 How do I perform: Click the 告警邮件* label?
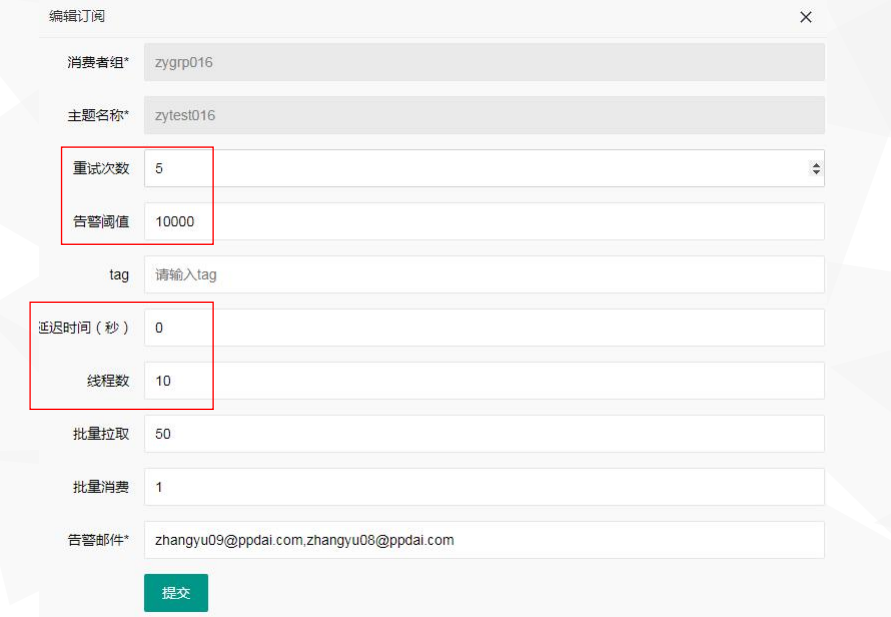click(x=98, y=540)
